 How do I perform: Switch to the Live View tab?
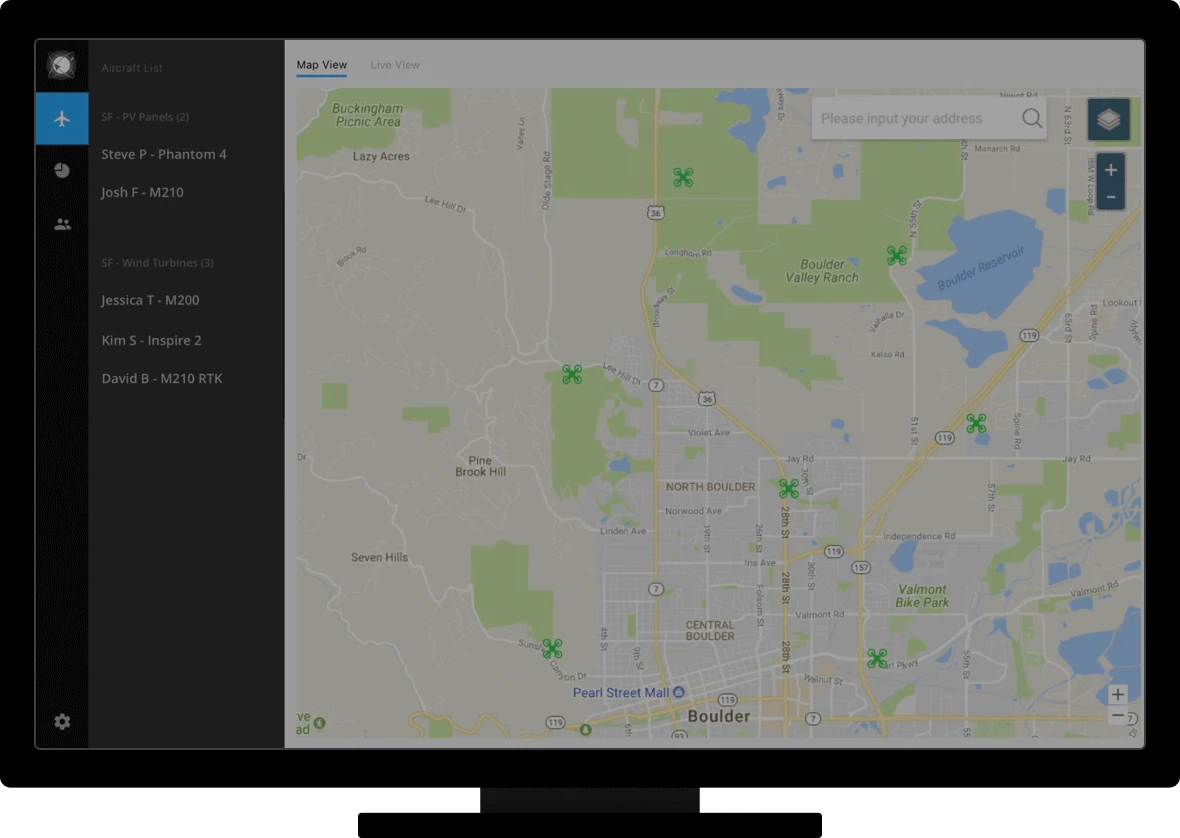click(395, 65)
